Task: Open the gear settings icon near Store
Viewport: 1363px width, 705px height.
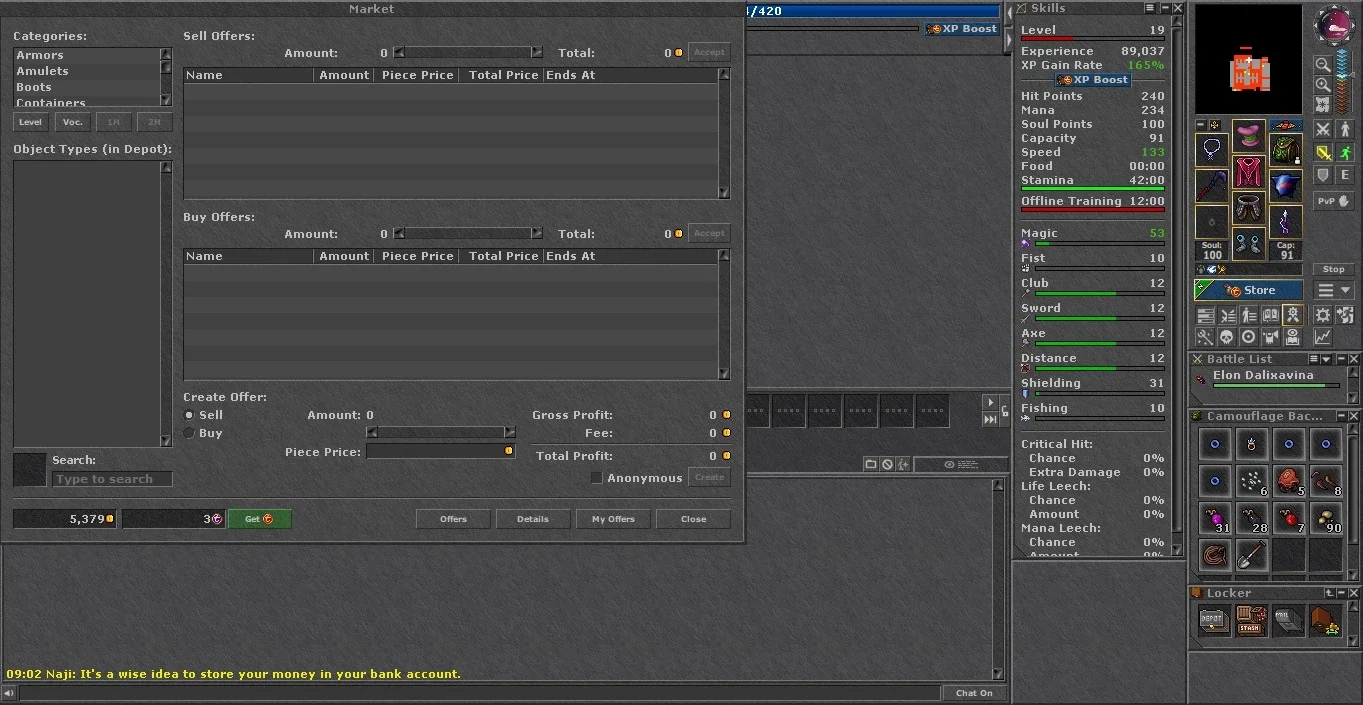Action: coord(1323,314)
